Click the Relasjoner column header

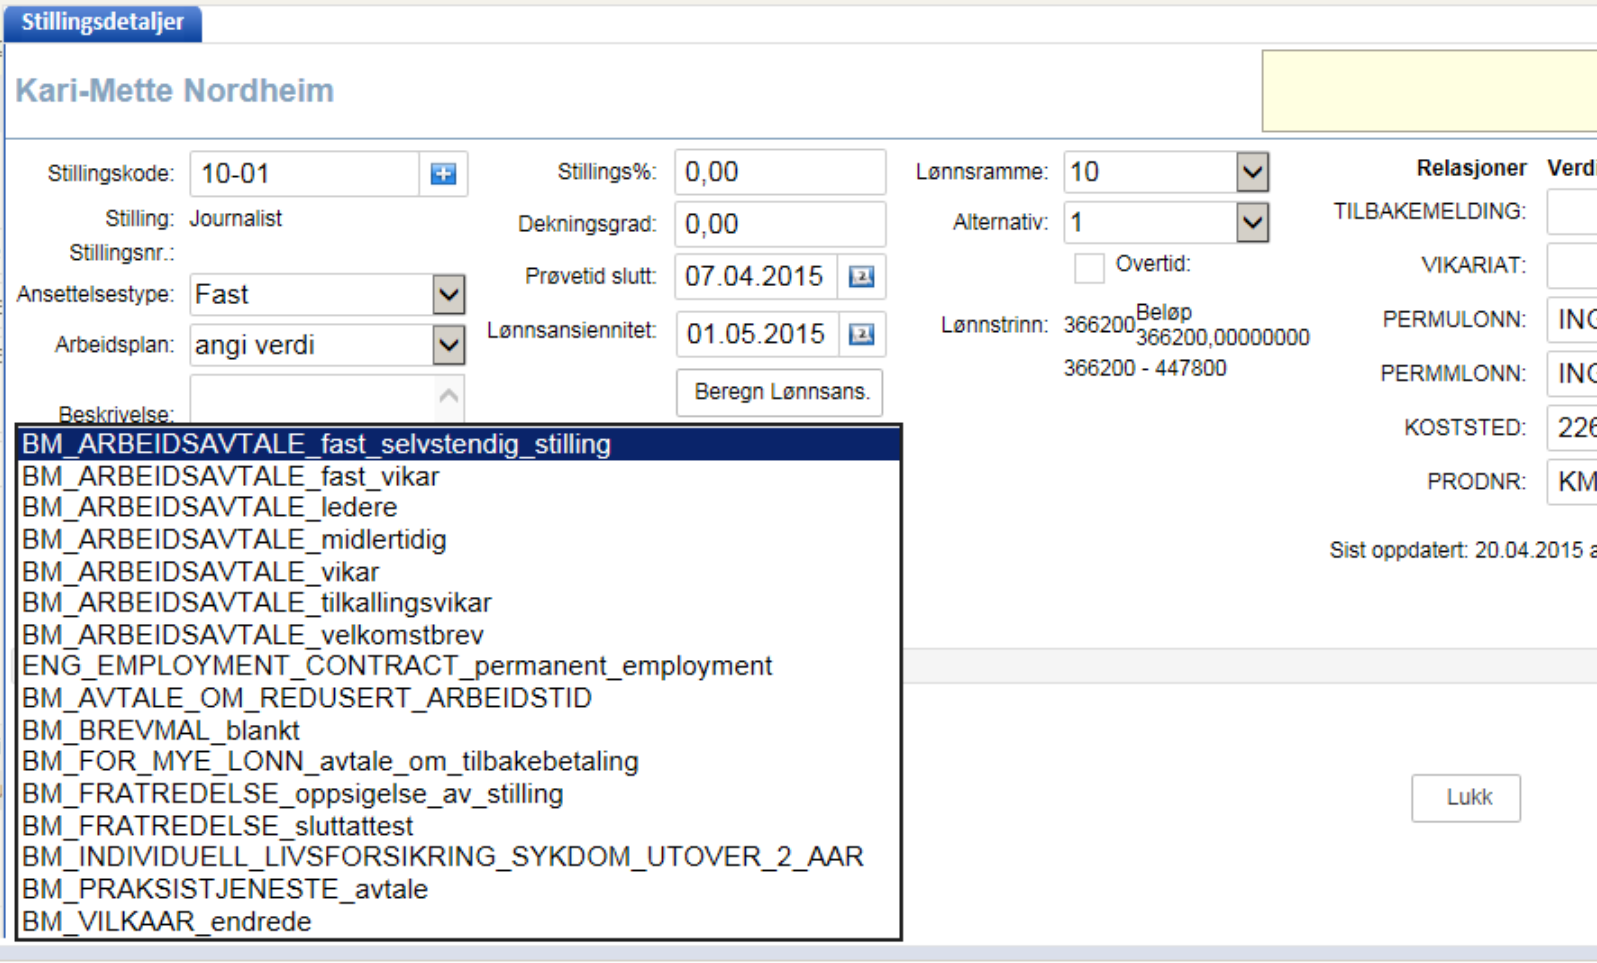pyautogui.click(x=1471, y=168)
